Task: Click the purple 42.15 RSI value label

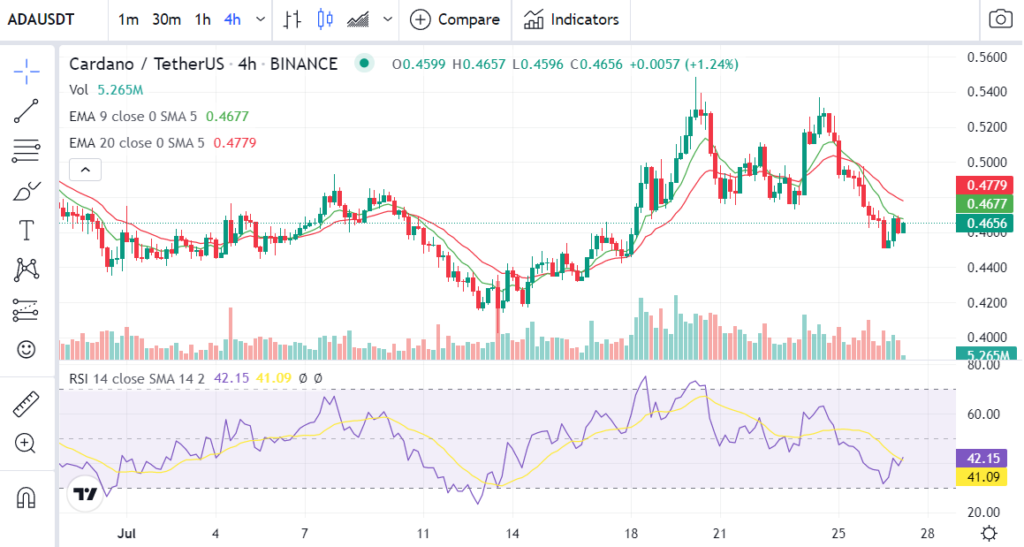Action: pyautogui.click(x=982, y=458)
